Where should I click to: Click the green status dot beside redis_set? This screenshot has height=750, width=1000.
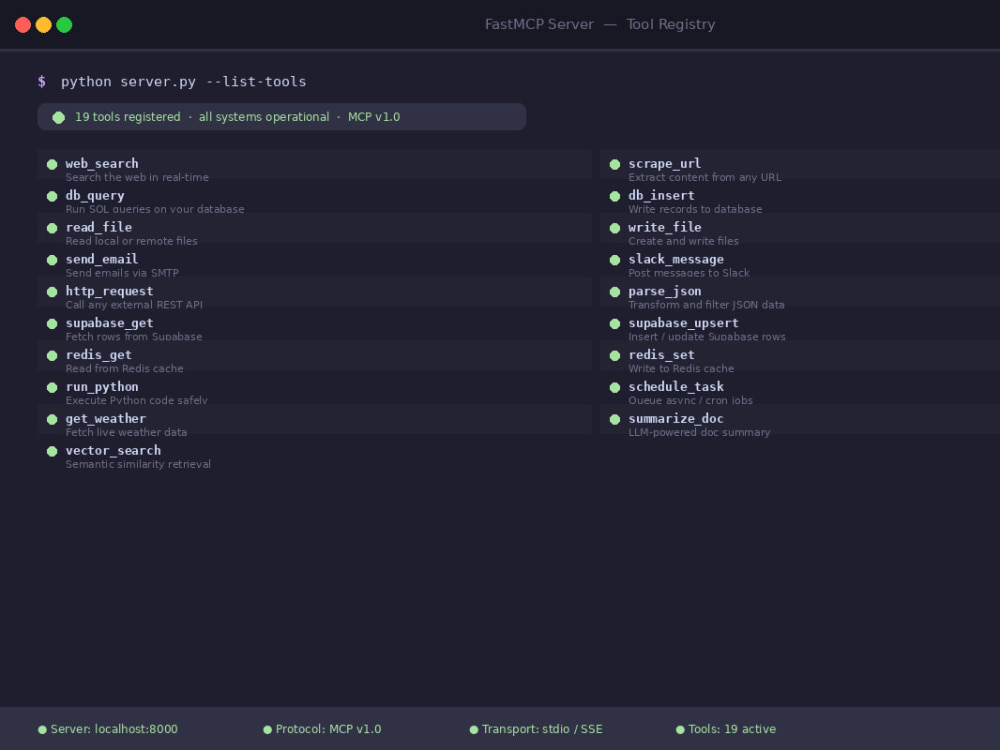pos(615,356)
